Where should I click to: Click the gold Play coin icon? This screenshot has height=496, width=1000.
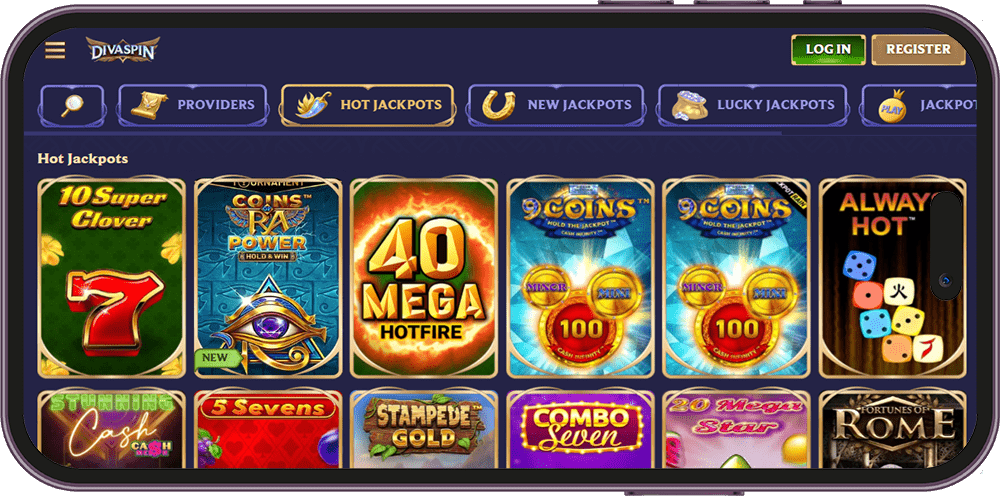pyautogui.click(x=892, y=106)
